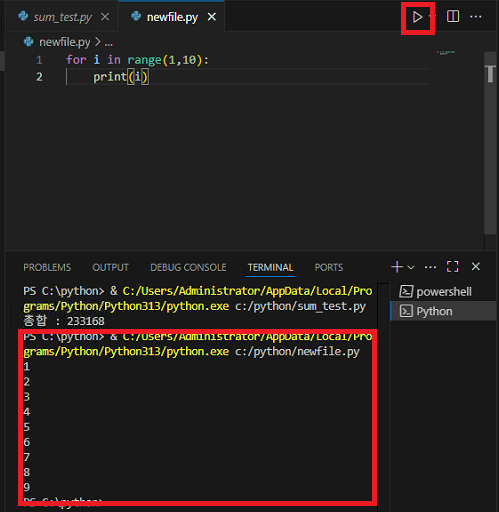
Task: Click the output line showing 9
Action: [27, 487]
